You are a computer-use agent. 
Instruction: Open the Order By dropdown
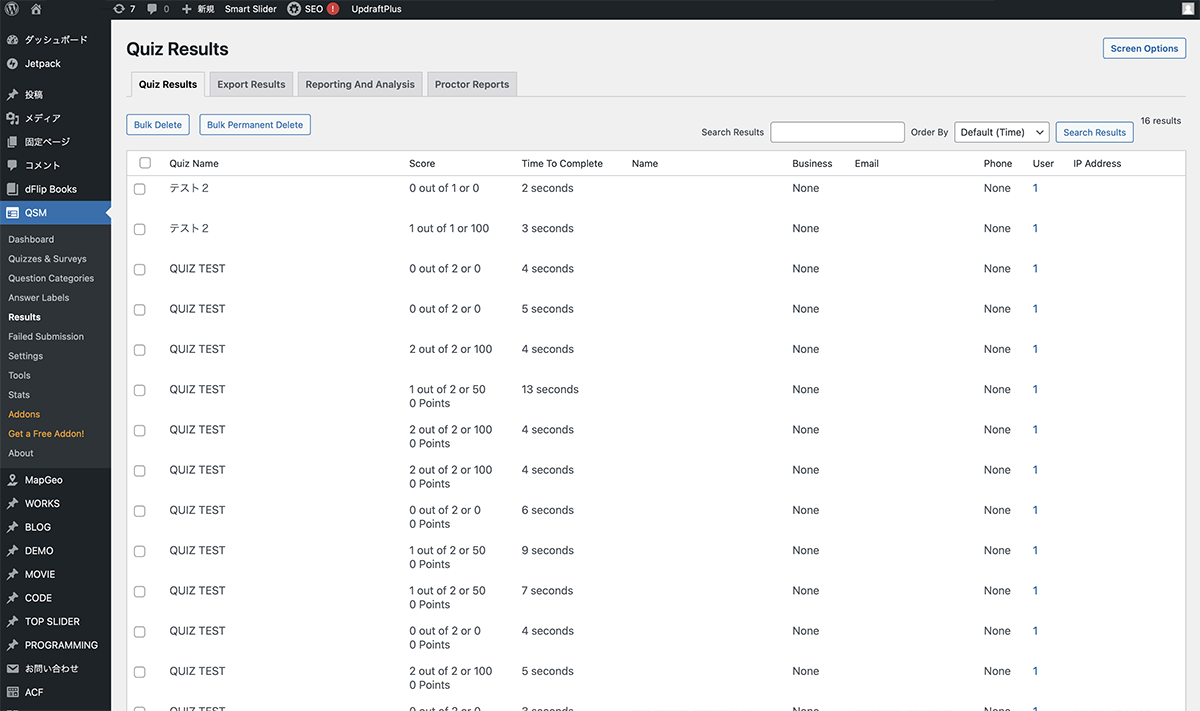pos(1001,132)
